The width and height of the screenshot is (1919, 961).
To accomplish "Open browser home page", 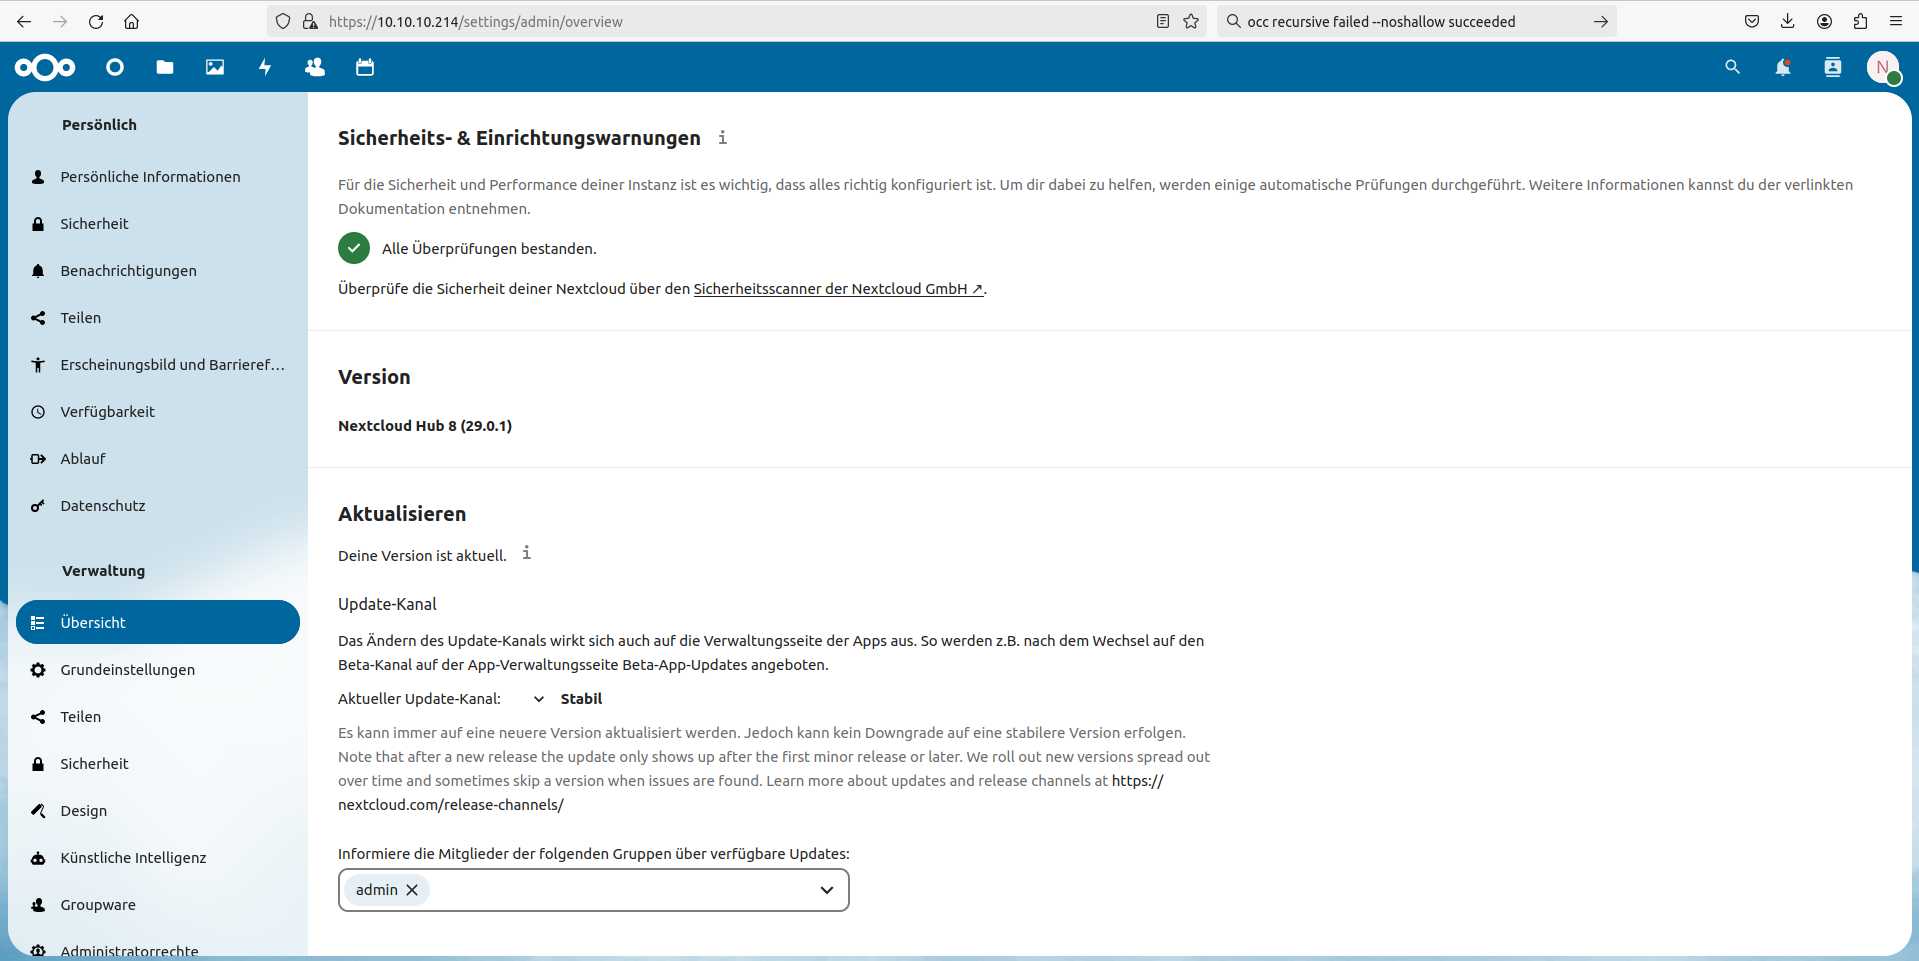I will pyautogui.click(x=131, y=21).
